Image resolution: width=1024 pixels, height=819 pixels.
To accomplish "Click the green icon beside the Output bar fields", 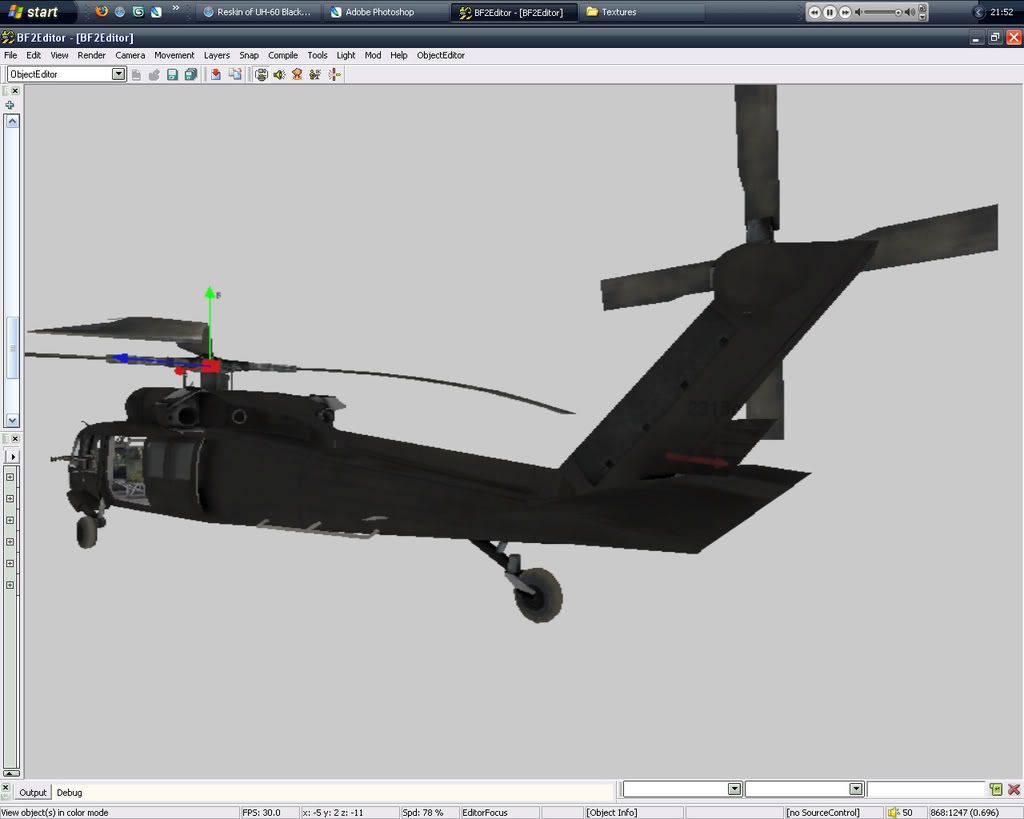I will [x=996, y=789].
